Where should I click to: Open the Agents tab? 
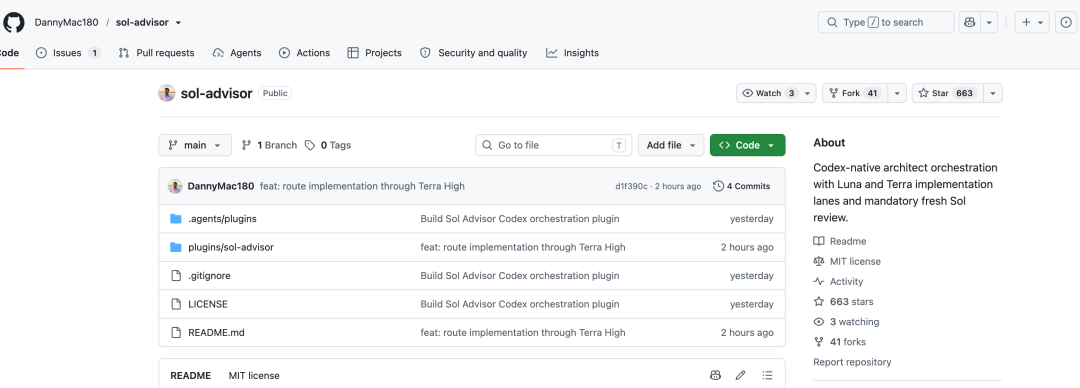pyautogui.click(x=237, y=53)
